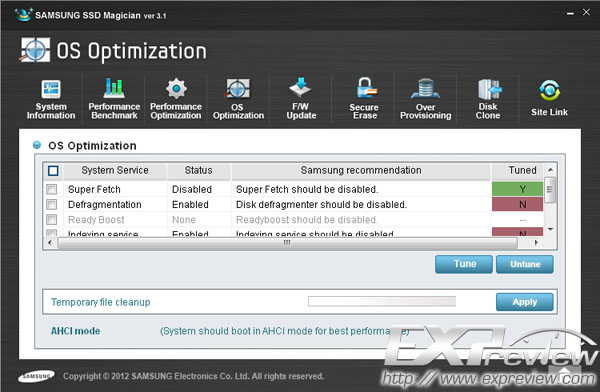
Task: Launch the Disk Clone icon
Action: [x=488, y=89]
